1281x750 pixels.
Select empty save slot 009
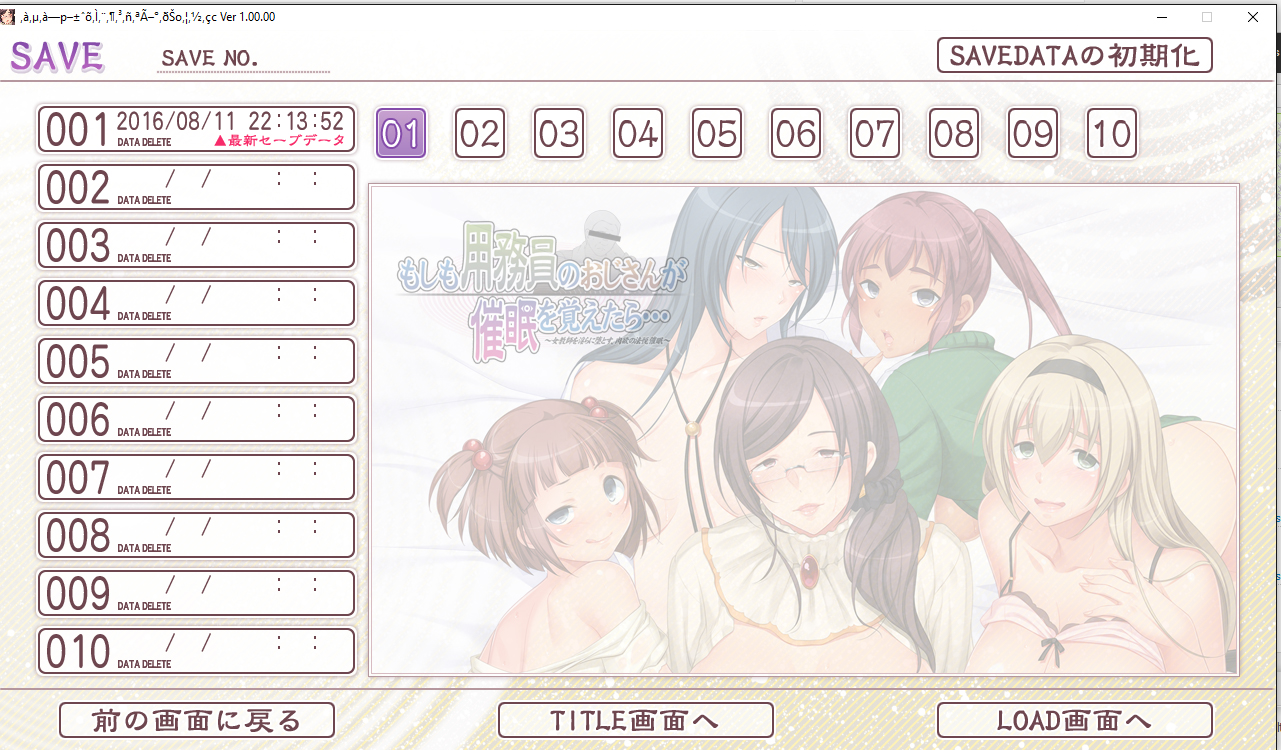point(196,593)
